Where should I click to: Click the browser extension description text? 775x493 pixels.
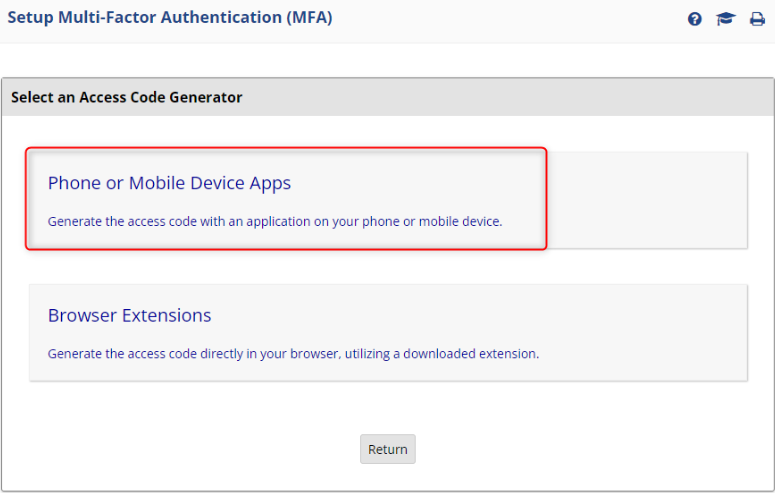(x=293, y=353)
